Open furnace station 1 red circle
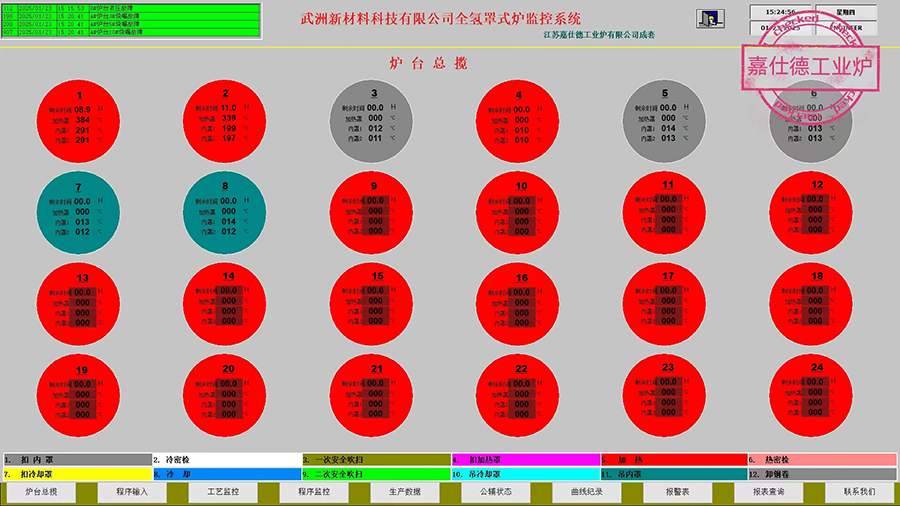900x506 pixels. (79, 121)
